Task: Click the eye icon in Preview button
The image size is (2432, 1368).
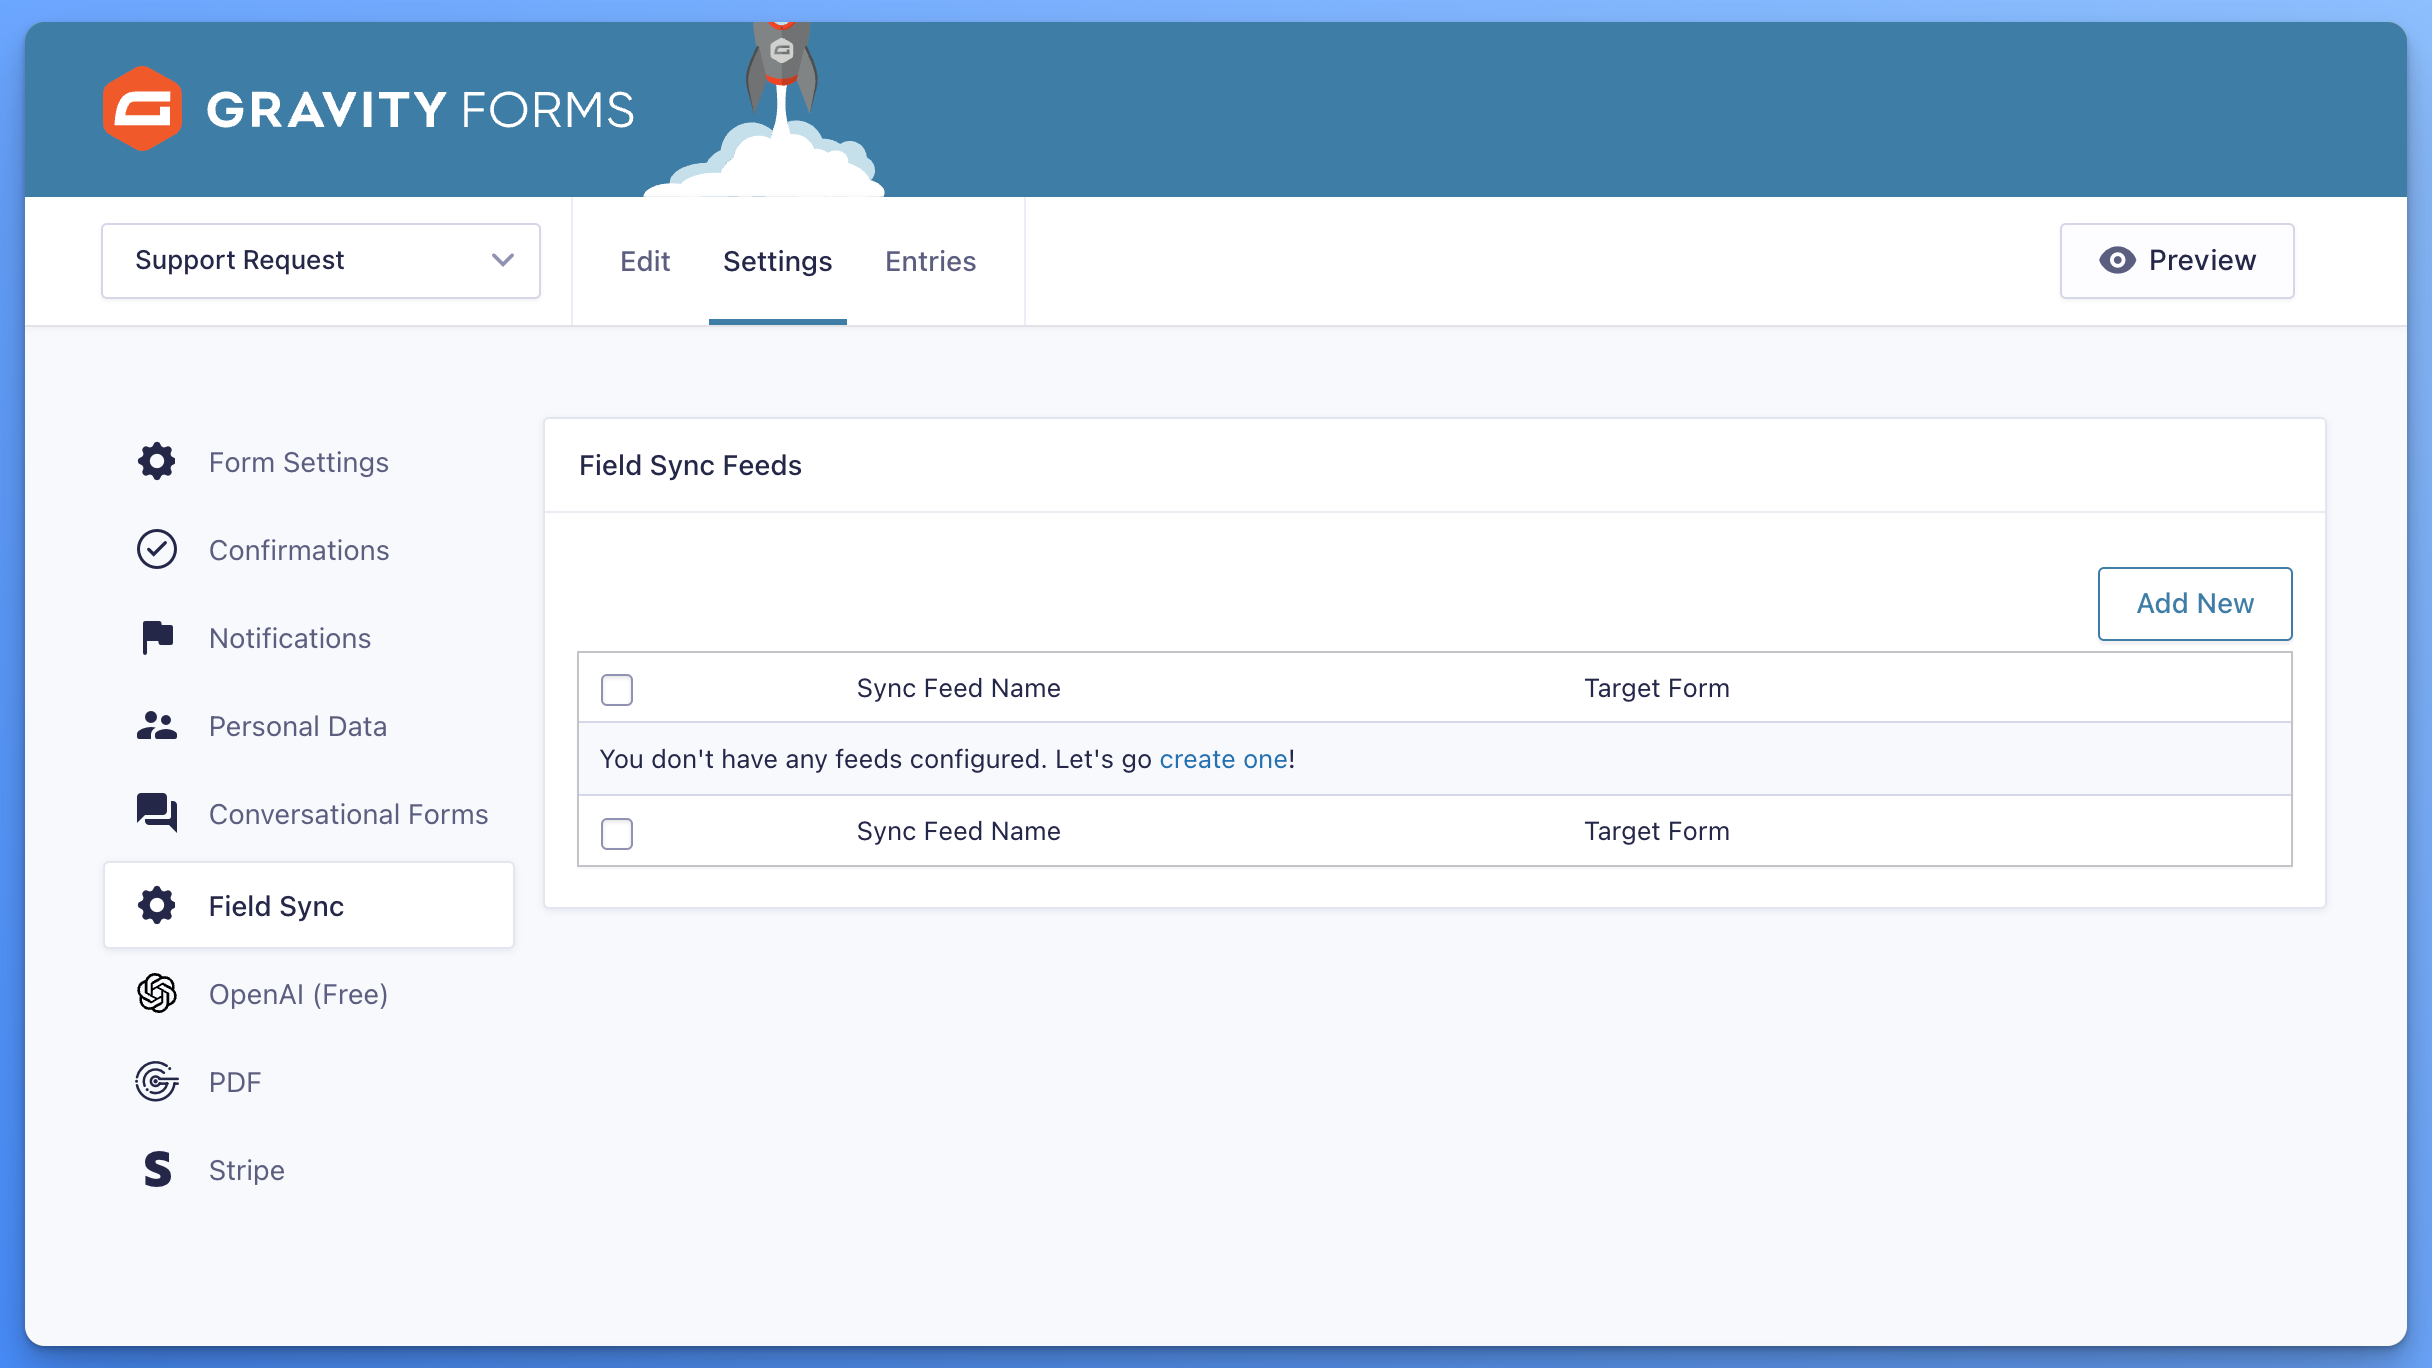Action: [2117, 260]
